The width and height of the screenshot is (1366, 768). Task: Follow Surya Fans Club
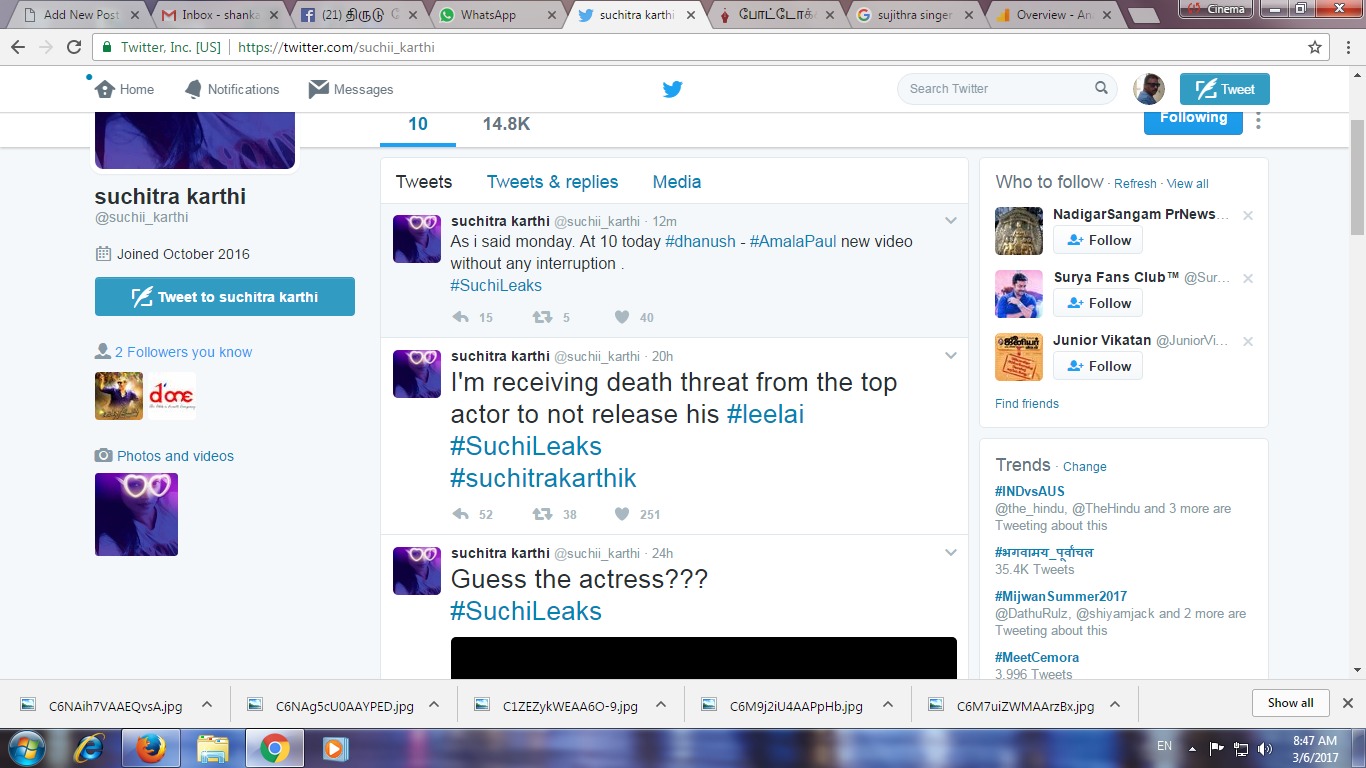(1098, 303)
